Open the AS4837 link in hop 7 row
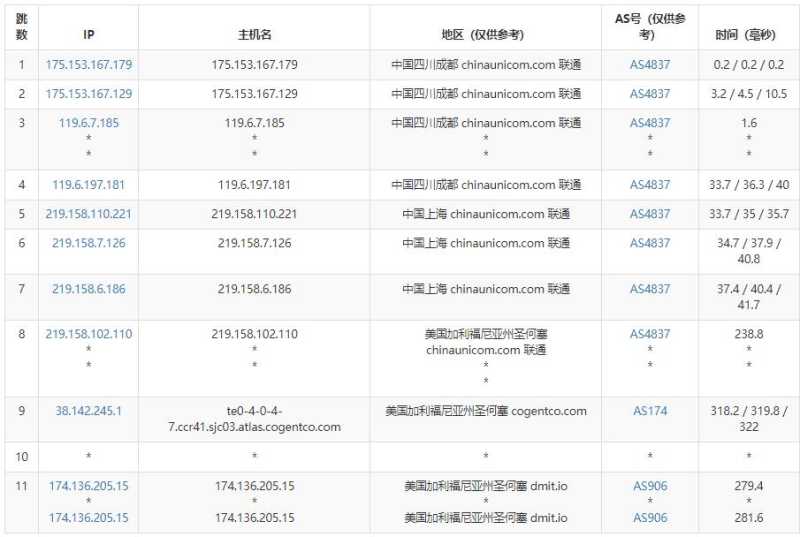800x537 pixels. tap(650, 289)
